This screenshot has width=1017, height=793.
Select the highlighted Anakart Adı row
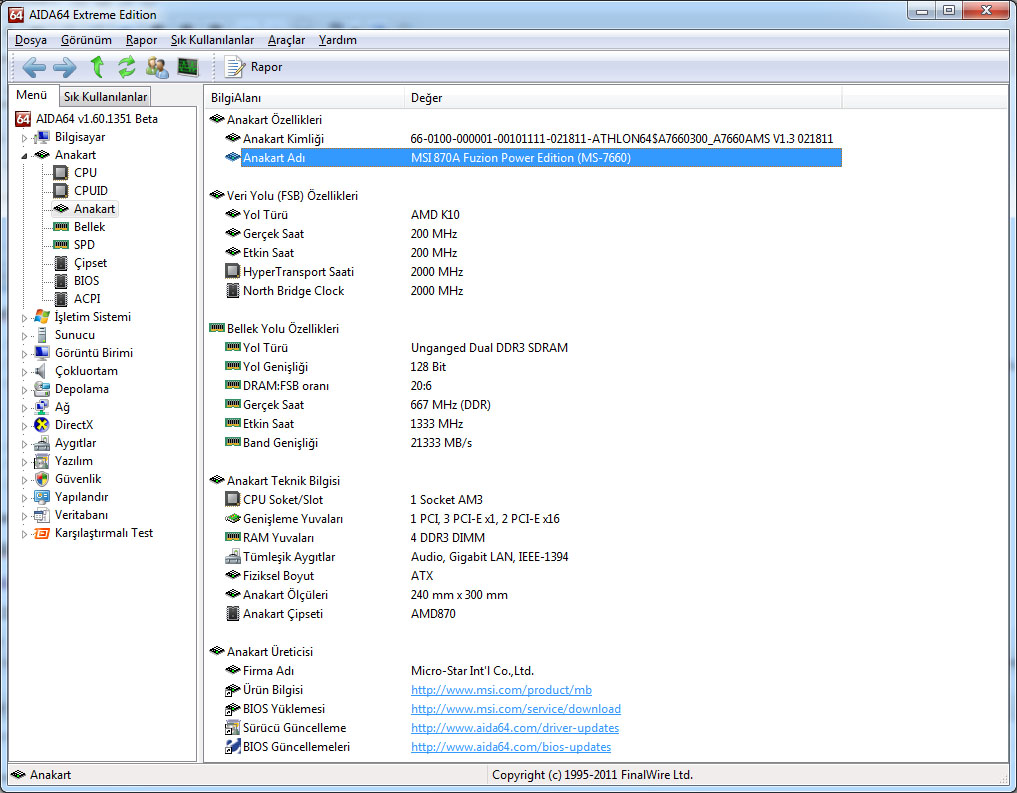coord(541,158)
